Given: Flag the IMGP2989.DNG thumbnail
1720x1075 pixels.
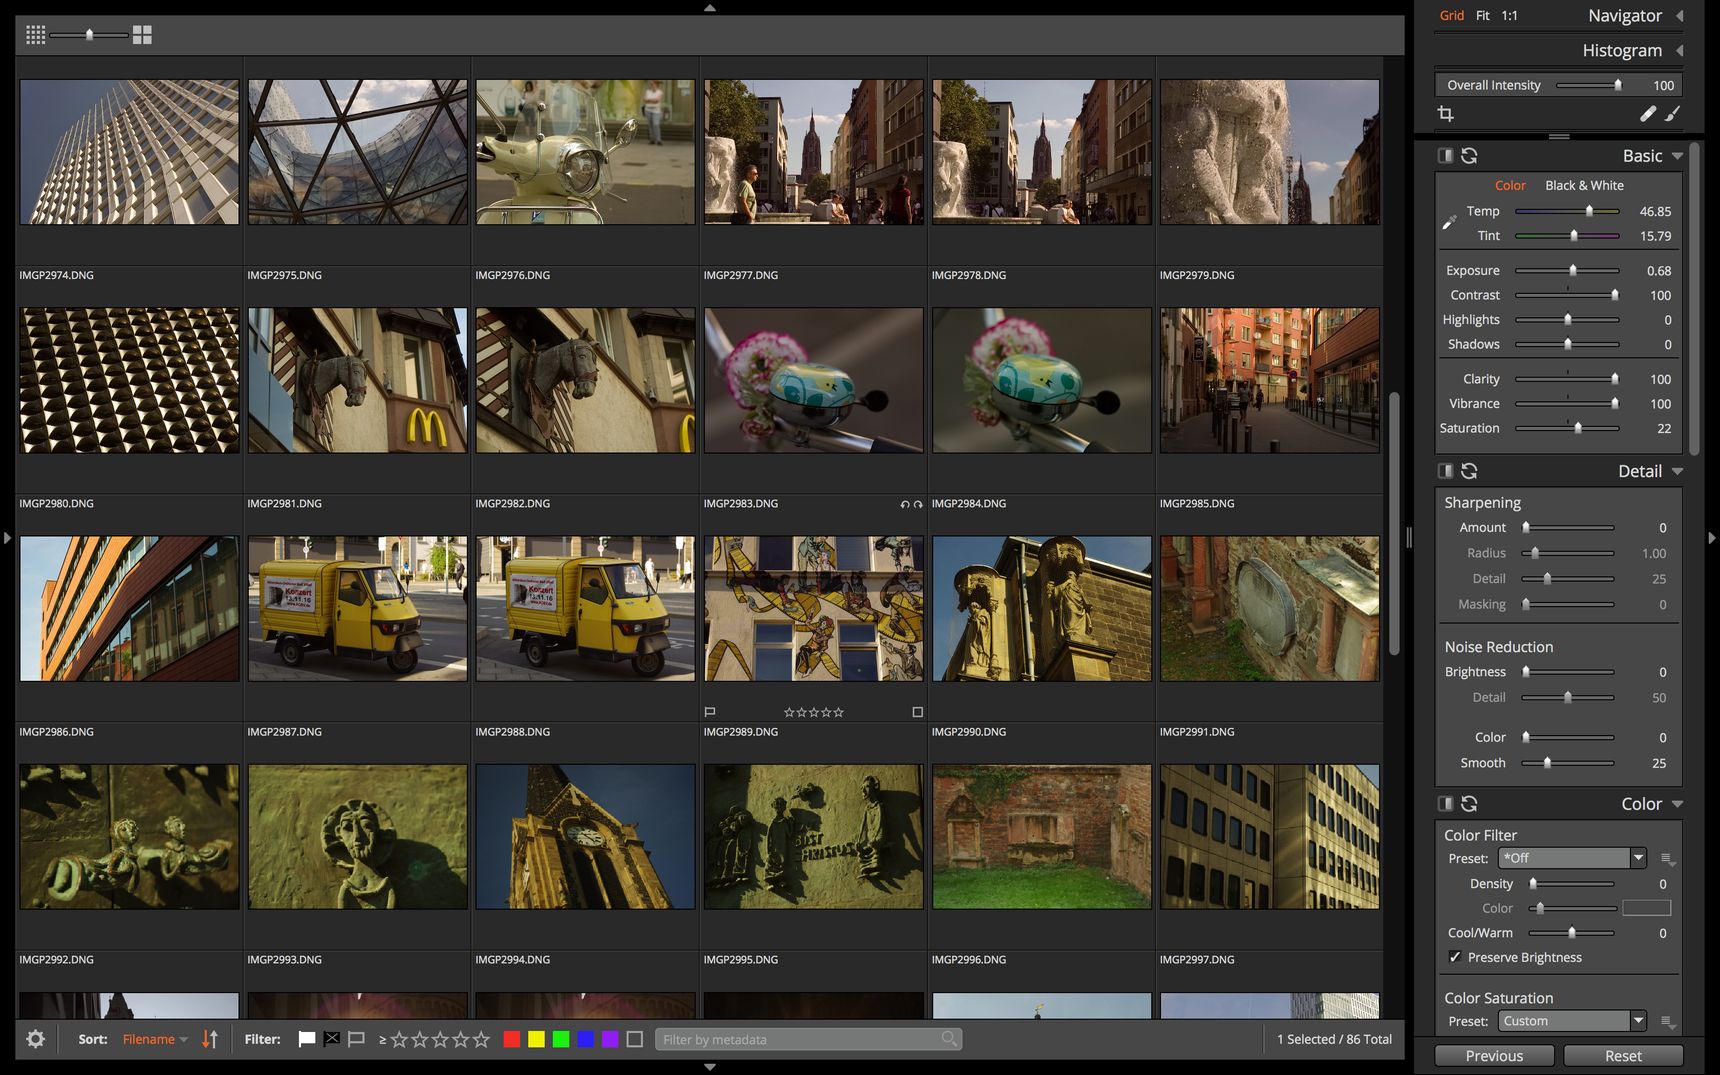Looking at the screenshot, I should pos(710,712).
